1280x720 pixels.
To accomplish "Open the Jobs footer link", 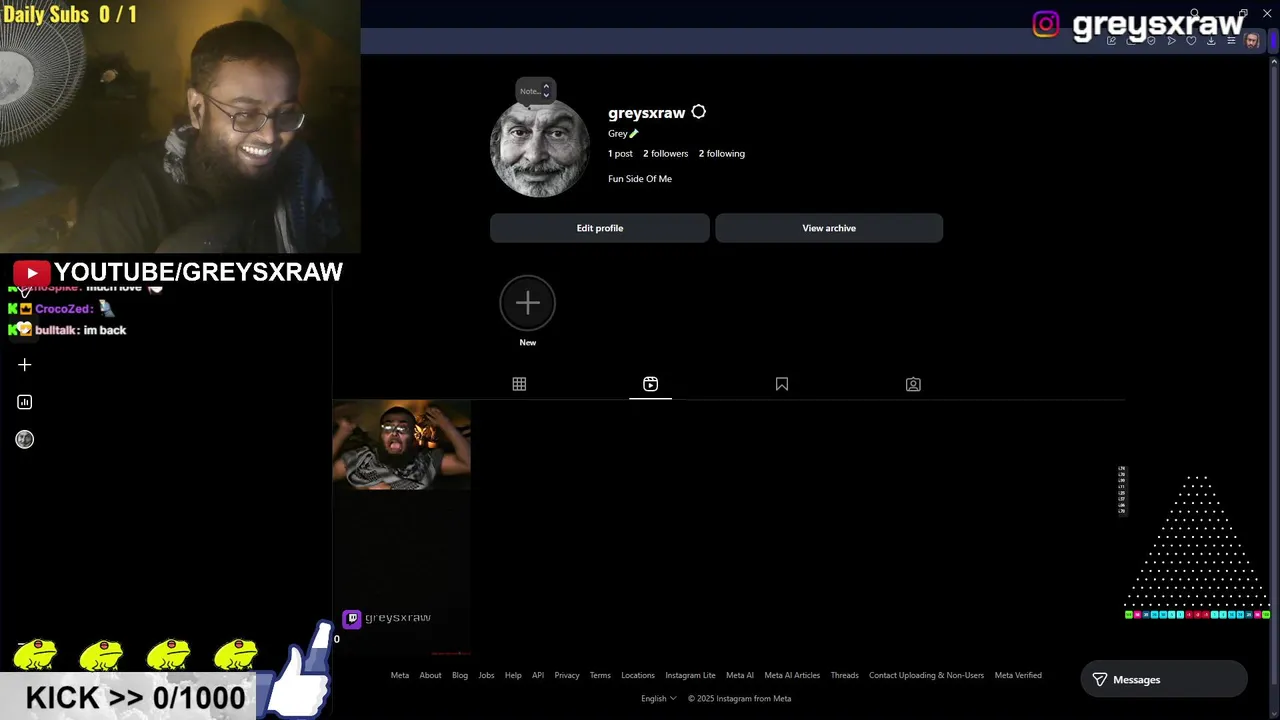I will [486, 675].
